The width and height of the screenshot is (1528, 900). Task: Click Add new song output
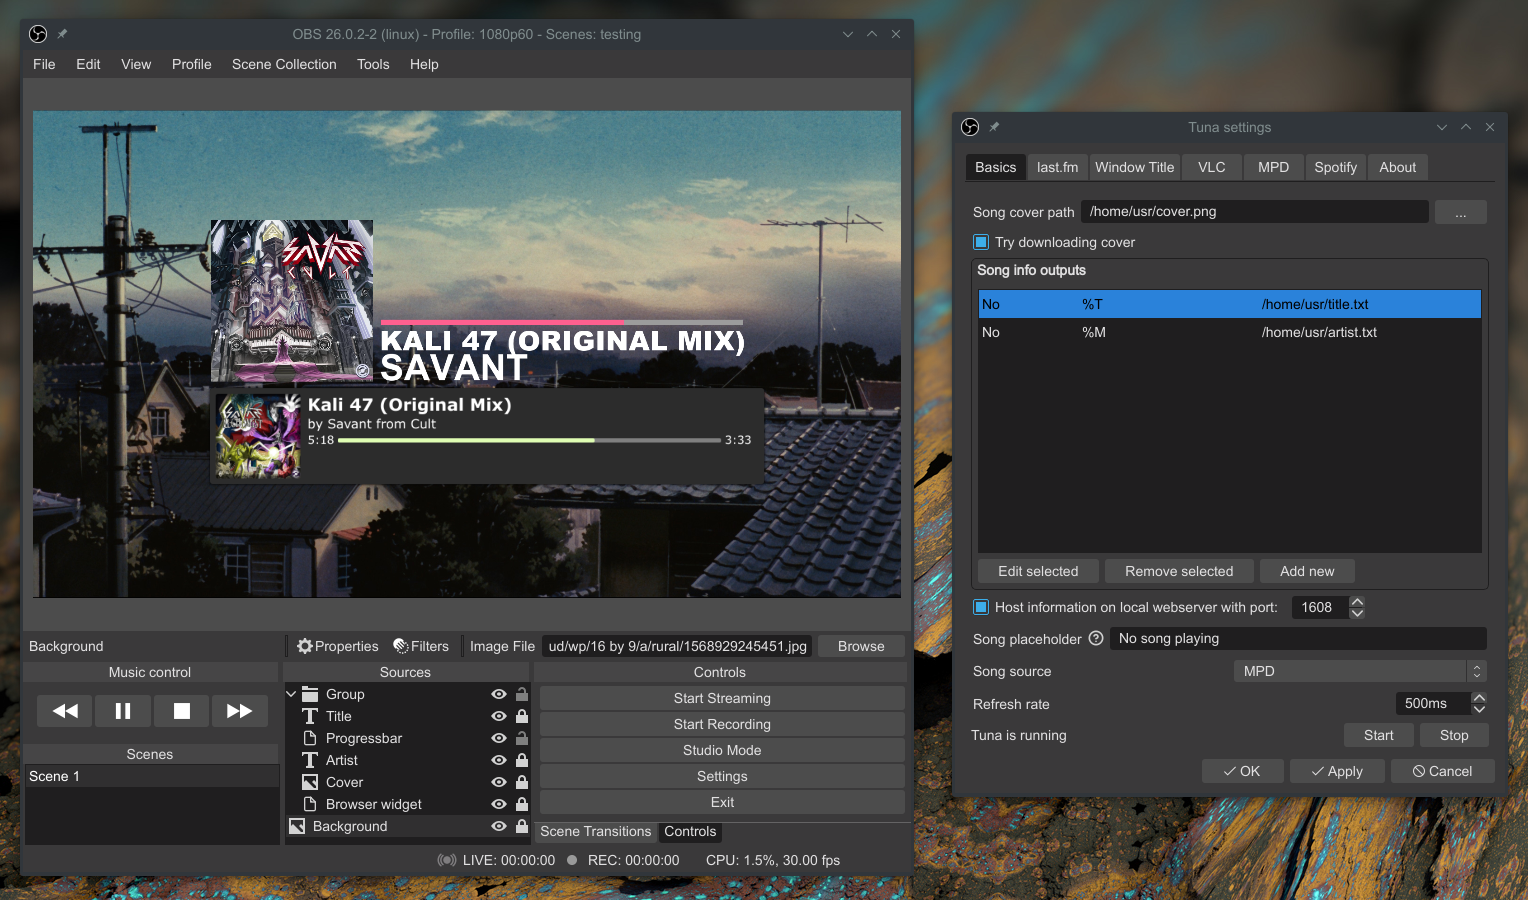click(1307, 571)
